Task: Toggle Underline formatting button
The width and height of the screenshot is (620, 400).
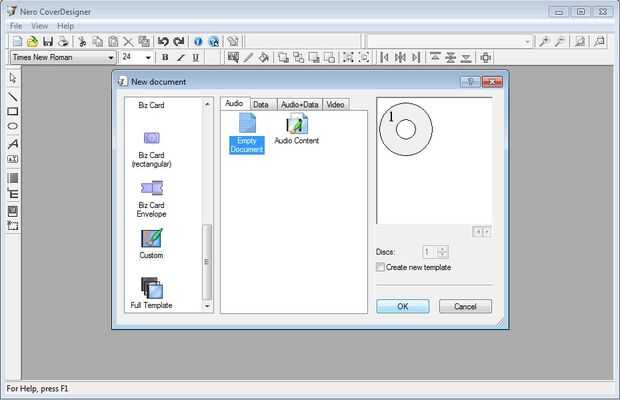Action: click(195, 58)
